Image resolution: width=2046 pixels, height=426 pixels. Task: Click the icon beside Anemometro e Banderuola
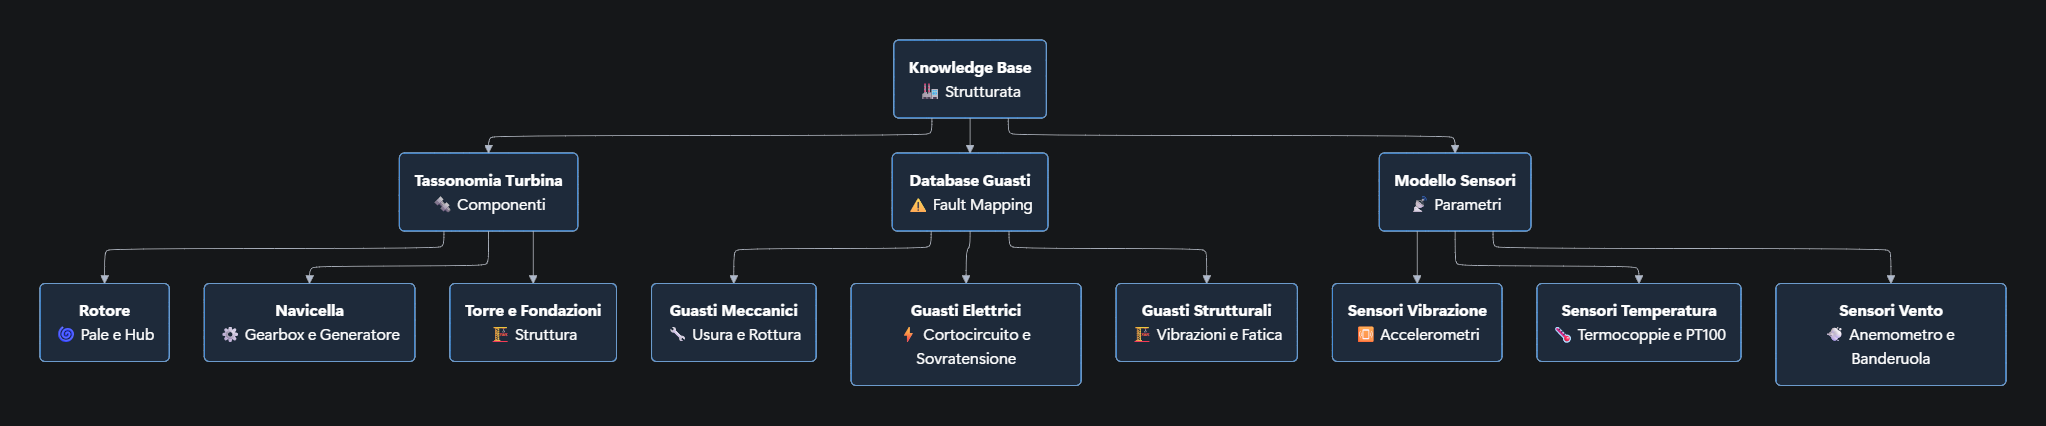click(1834, 335)
